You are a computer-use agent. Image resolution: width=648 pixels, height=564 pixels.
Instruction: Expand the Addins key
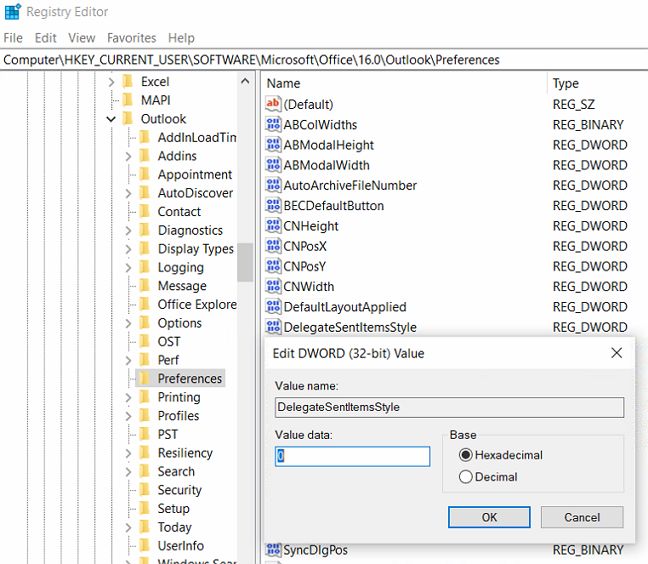[128, 156]
